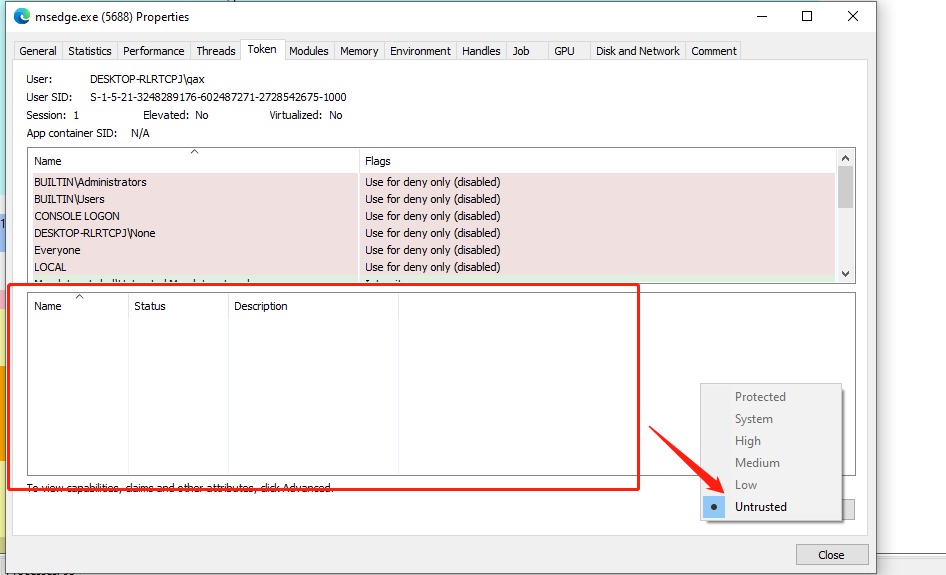
Task: Select the Token tab
Action: coord(262,49)
